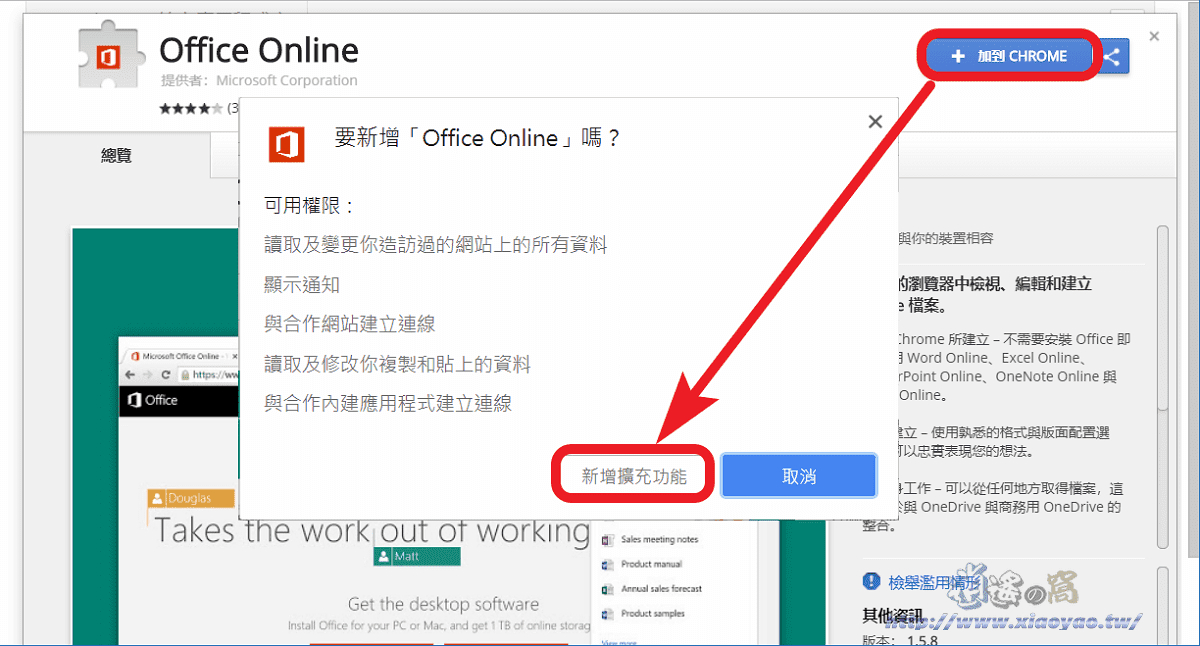Click the Microsoft Corporation provider text
The height and width of the screenshot is (646, 1200).
[287, 80]
